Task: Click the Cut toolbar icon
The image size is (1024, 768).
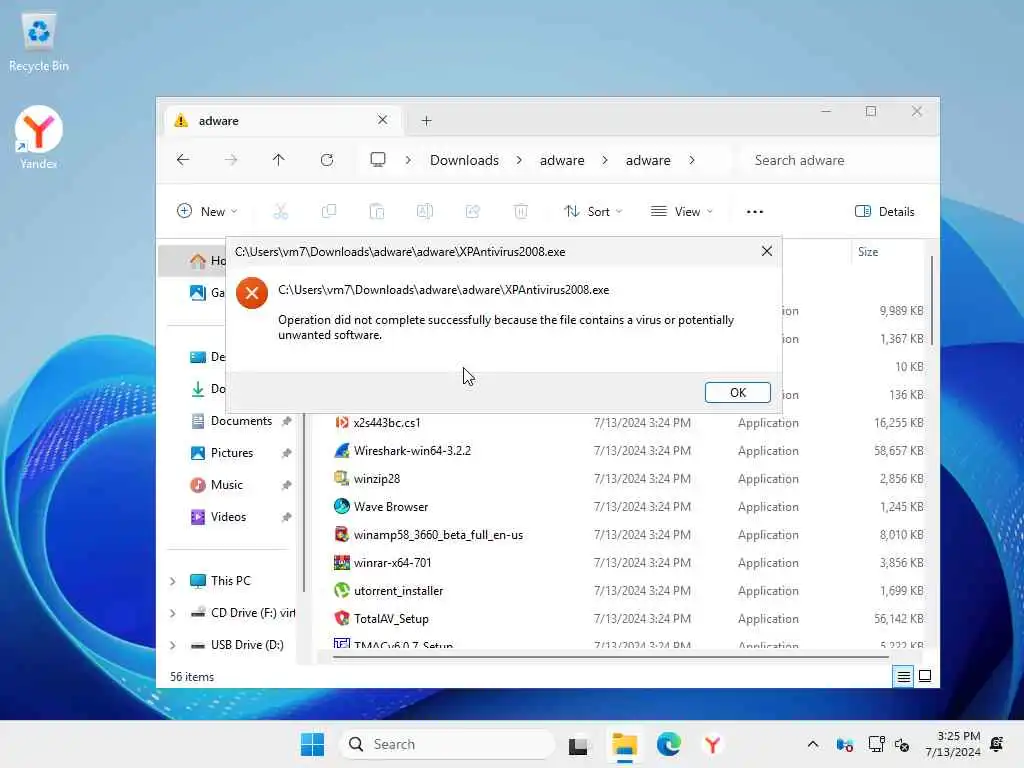Action: pos(281,211)
